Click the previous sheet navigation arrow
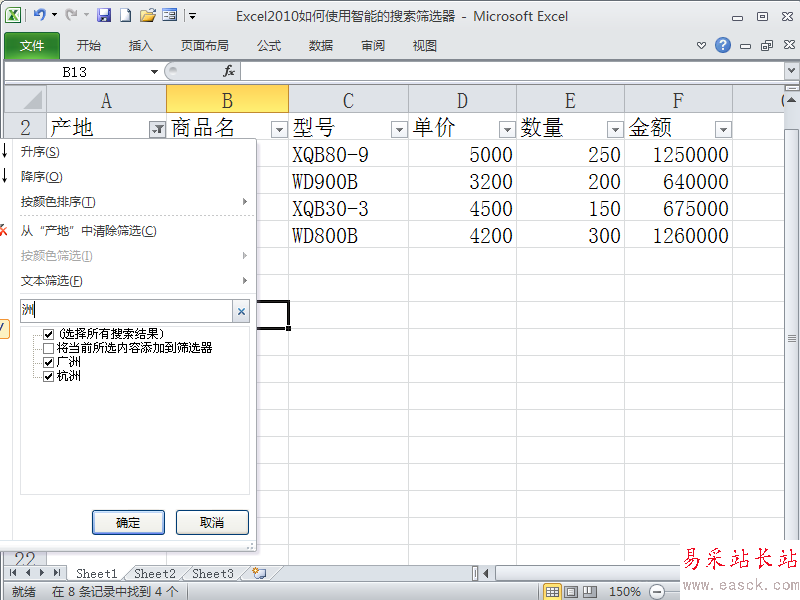Viewport: 800px width, 600px height. 28,573
